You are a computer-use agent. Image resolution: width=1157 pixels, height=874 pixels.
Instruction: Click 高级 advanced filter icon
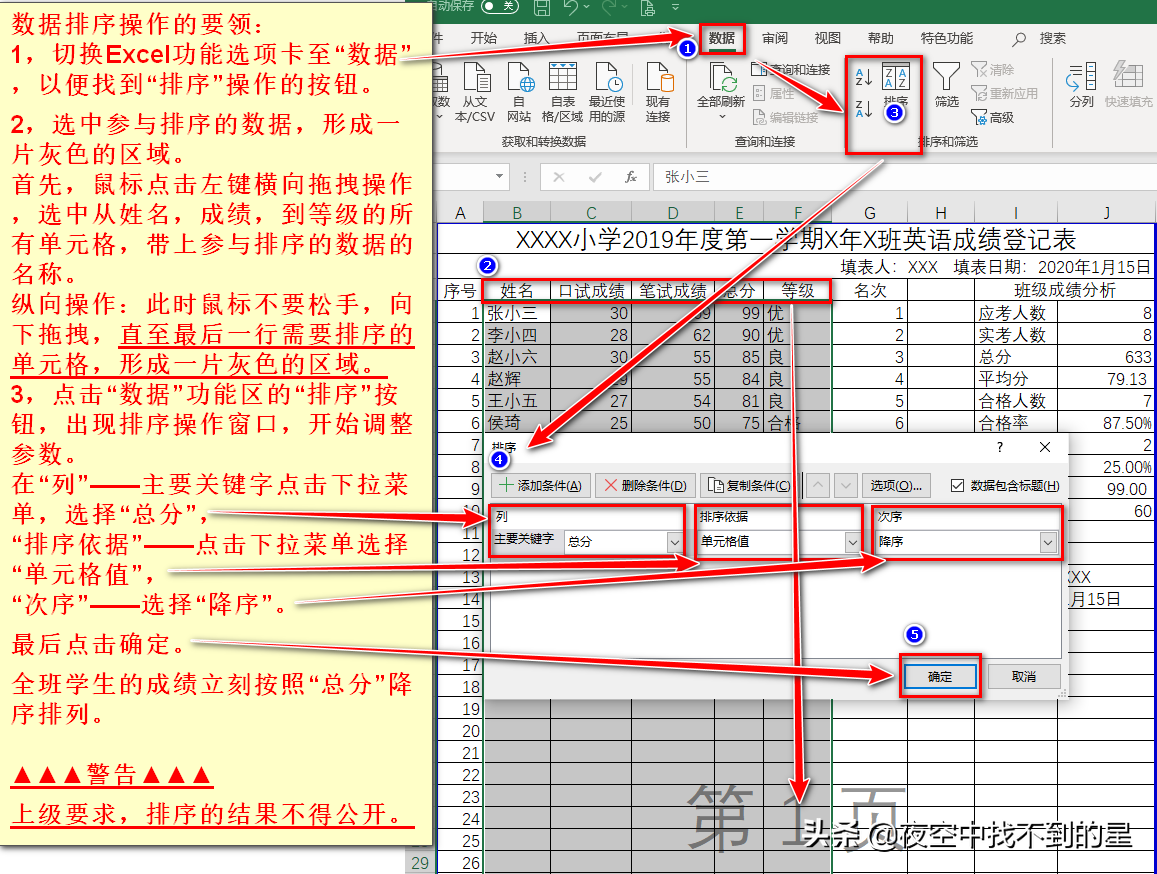pyautogui.click(x=992, y=117)
